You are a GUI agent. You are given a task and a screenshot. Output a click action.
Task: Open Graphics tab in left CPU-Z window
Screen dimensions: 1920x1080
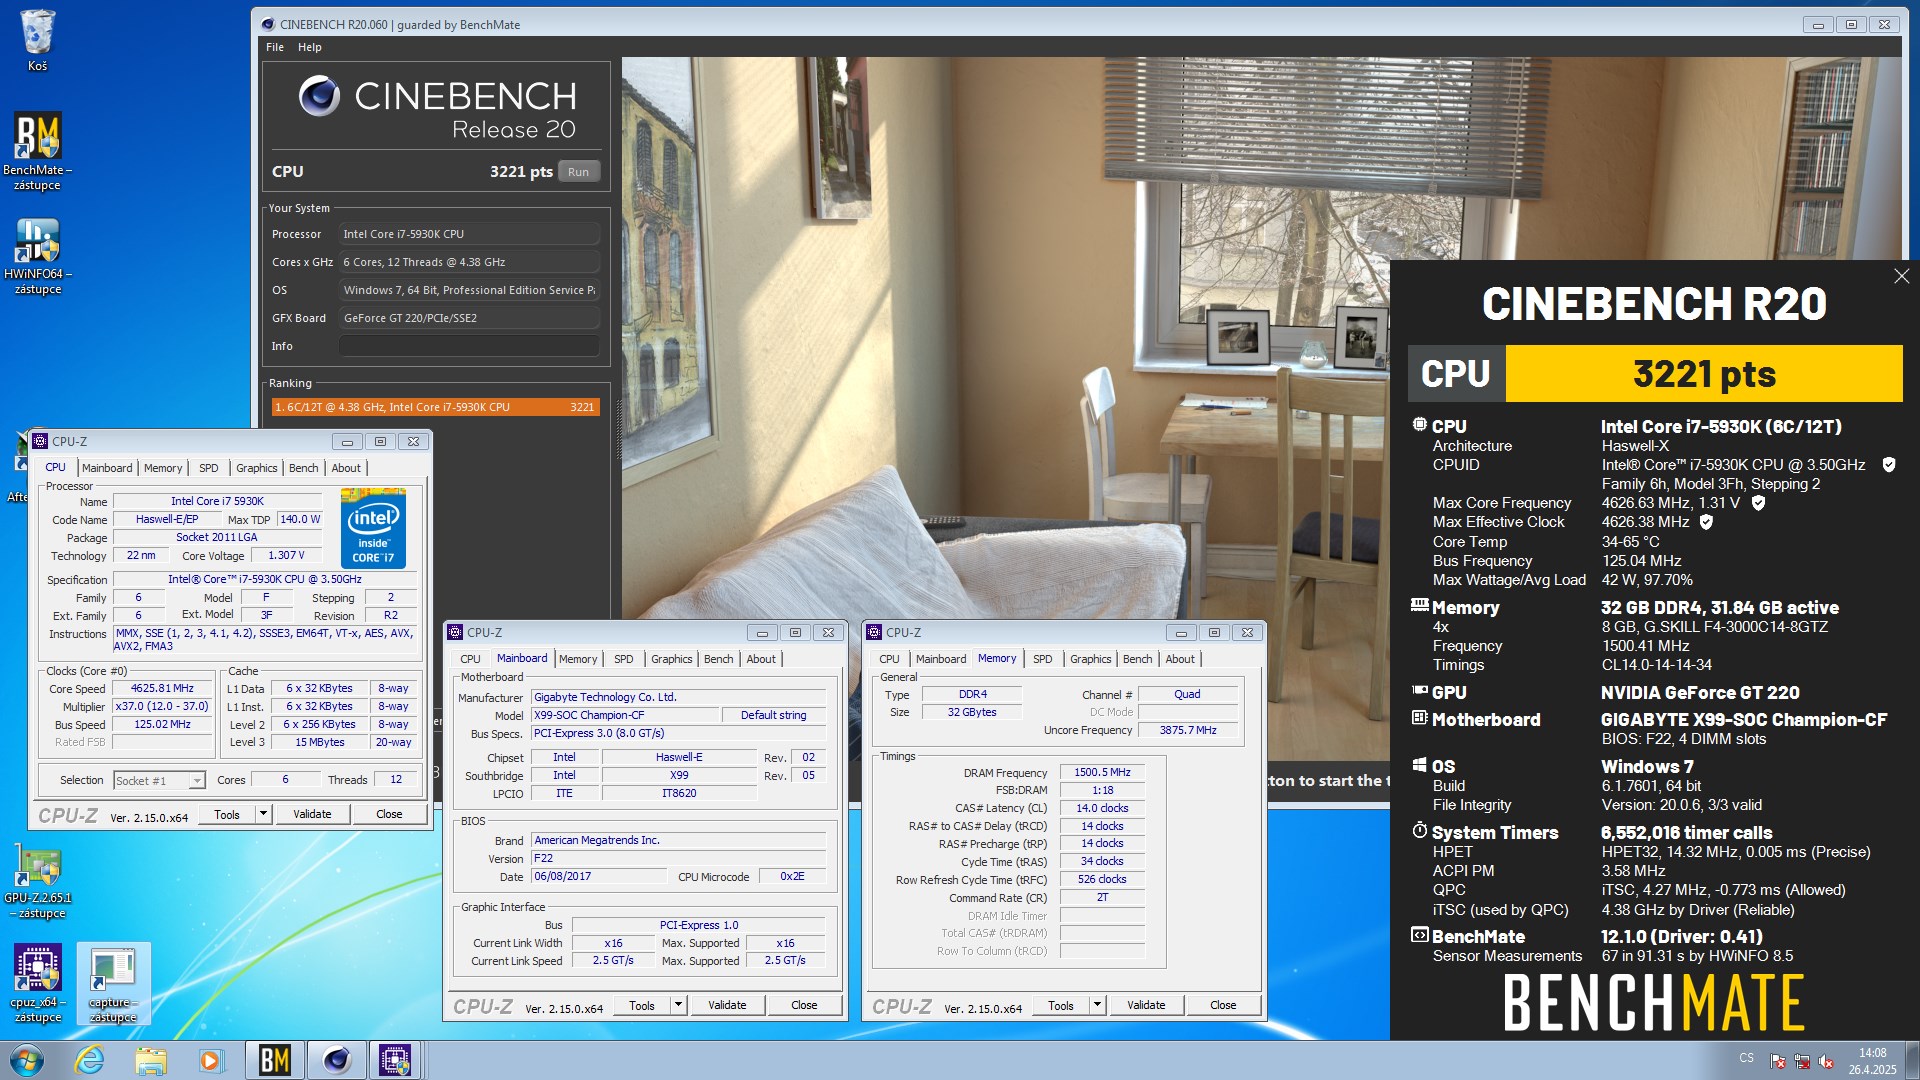(x=257, y=468)
